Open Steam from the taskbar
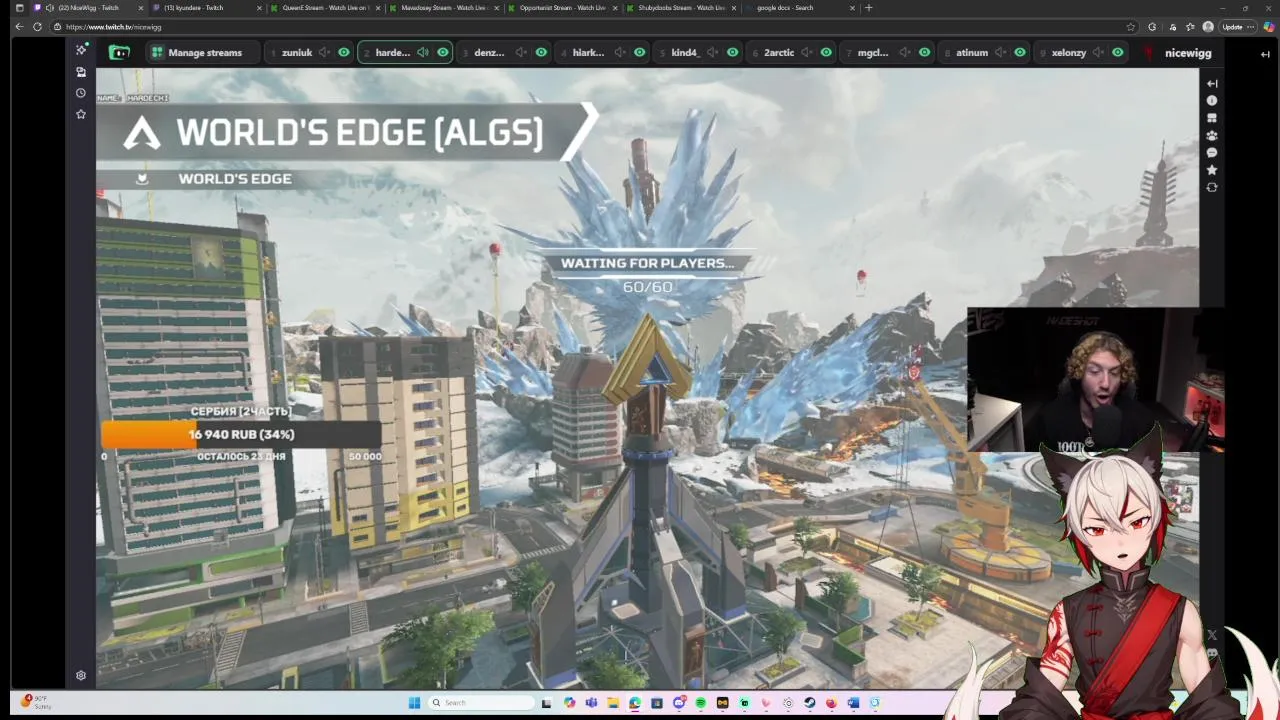The width and height of the screenshot is (1280, 720). coord(809,703)
